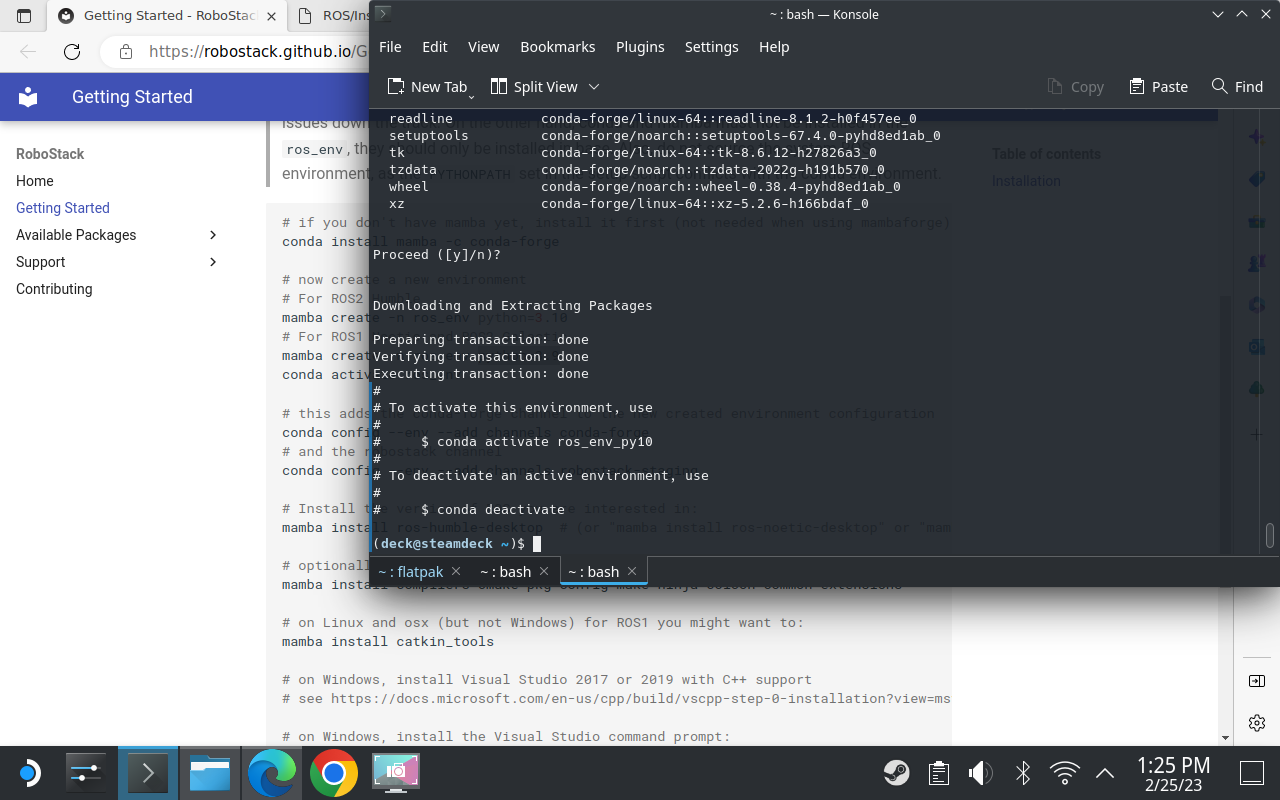Click the New Tab button in Konsole toolbar

point(427,87)
